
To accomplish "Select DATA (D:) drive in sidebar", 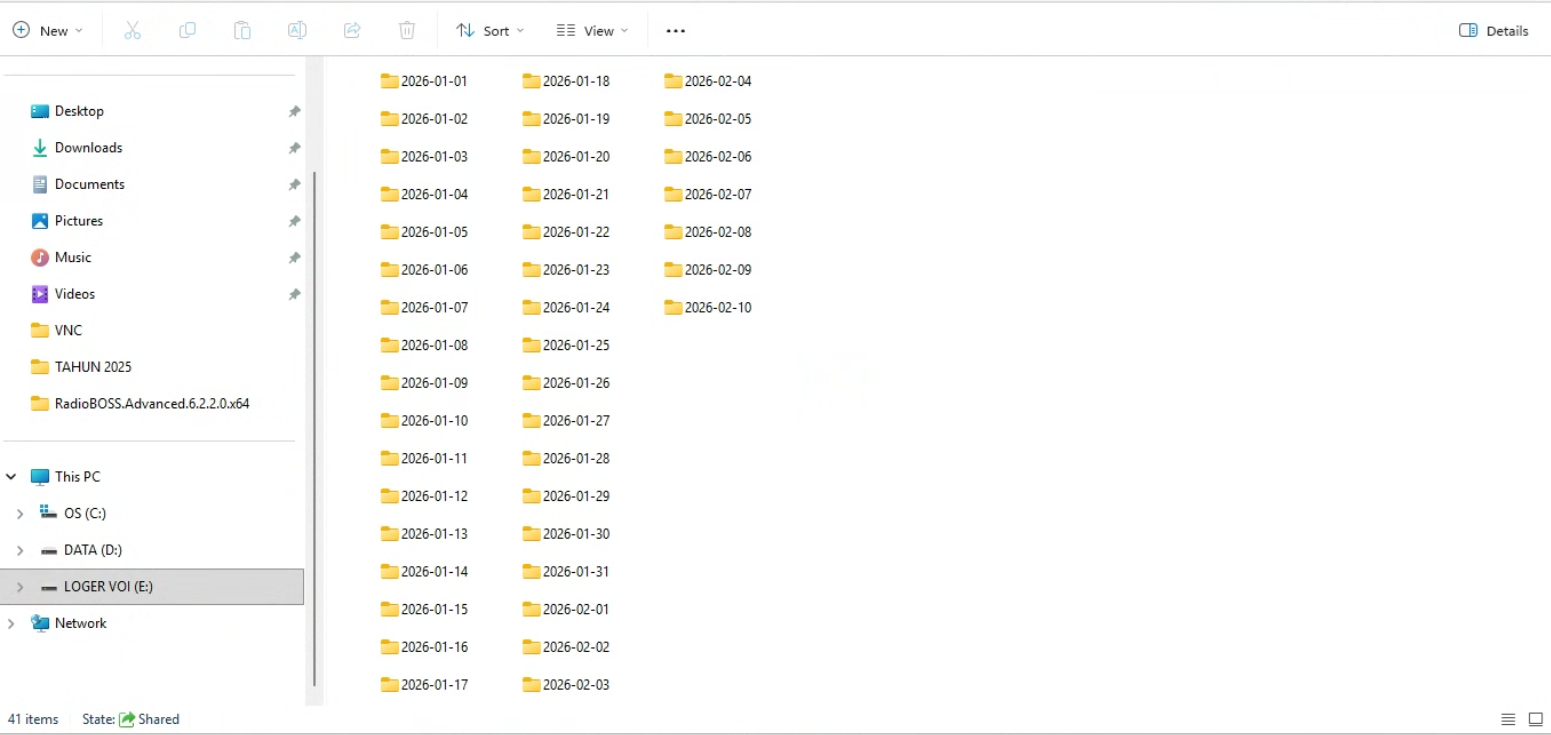I will click(x=92, y=550).
